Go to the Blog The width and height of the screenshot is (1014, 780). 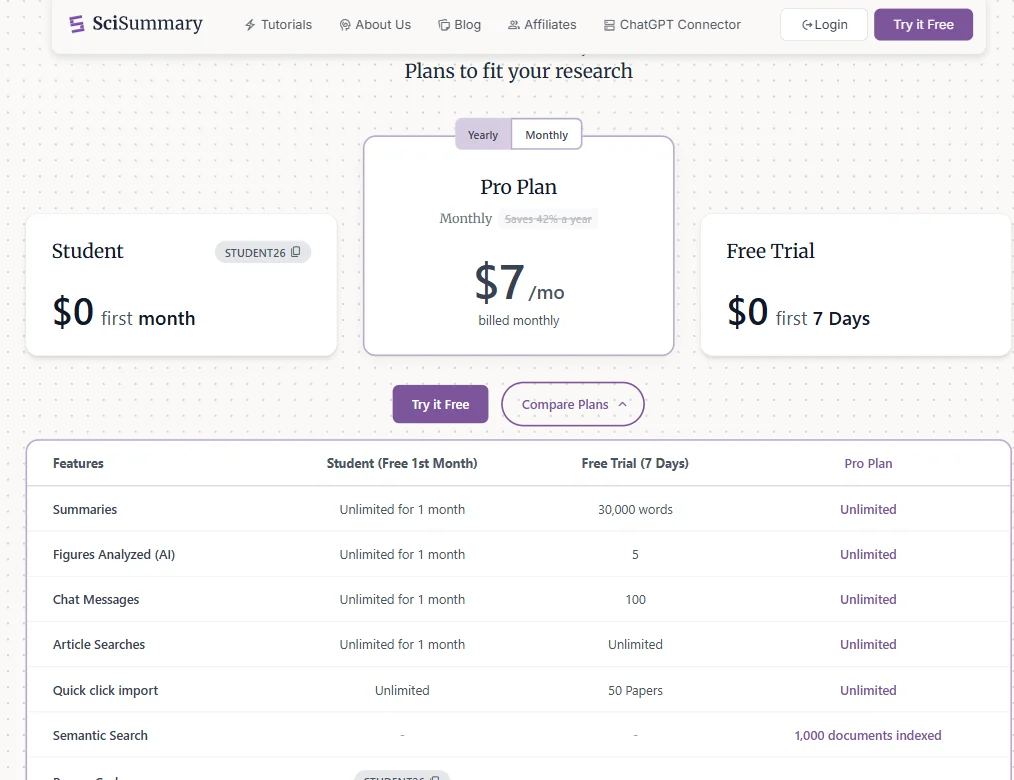tap(460, 25)
